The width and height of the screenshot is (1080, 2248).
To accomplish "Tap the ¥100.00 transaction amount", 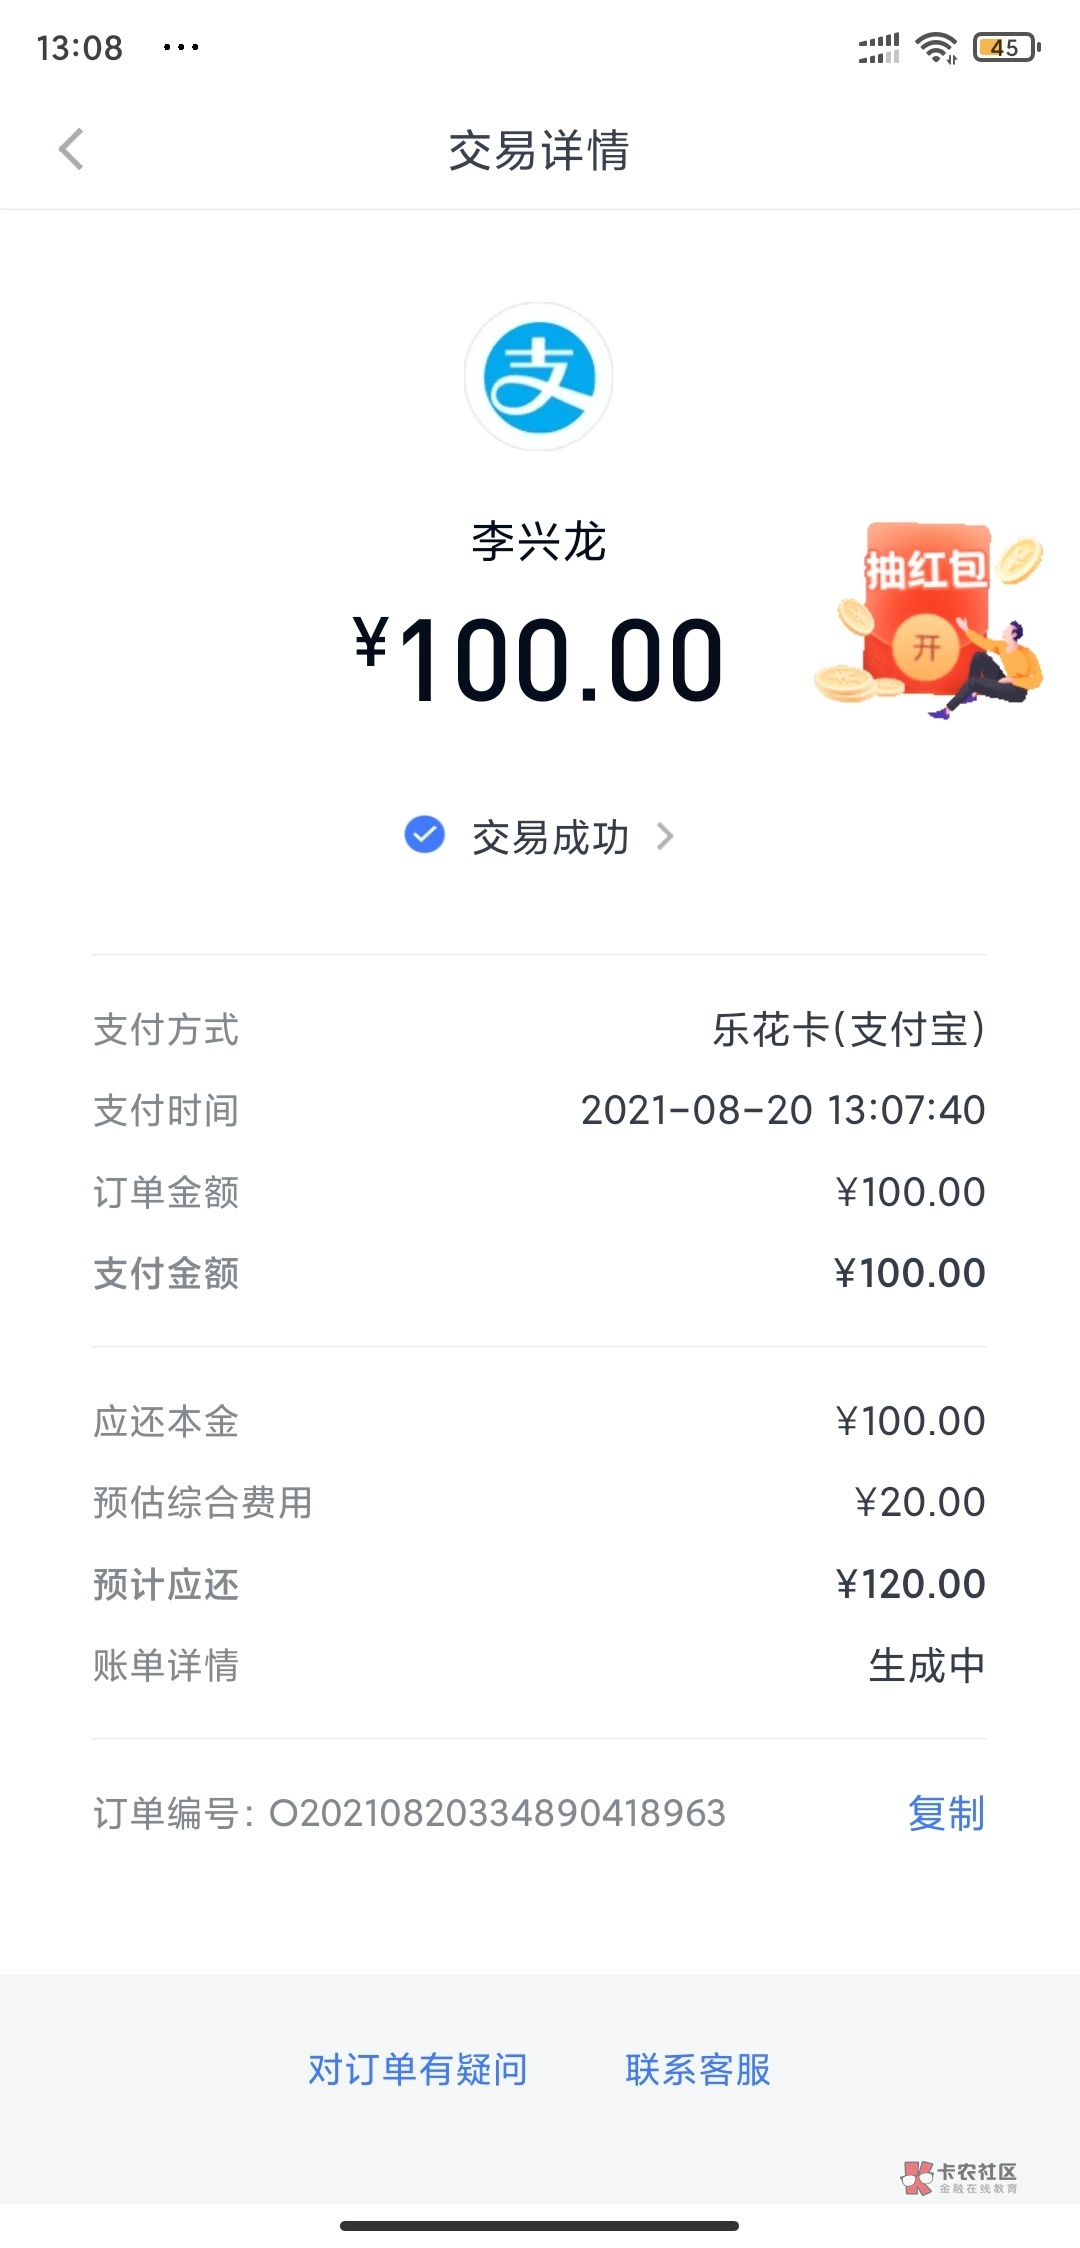I will 539,660.
